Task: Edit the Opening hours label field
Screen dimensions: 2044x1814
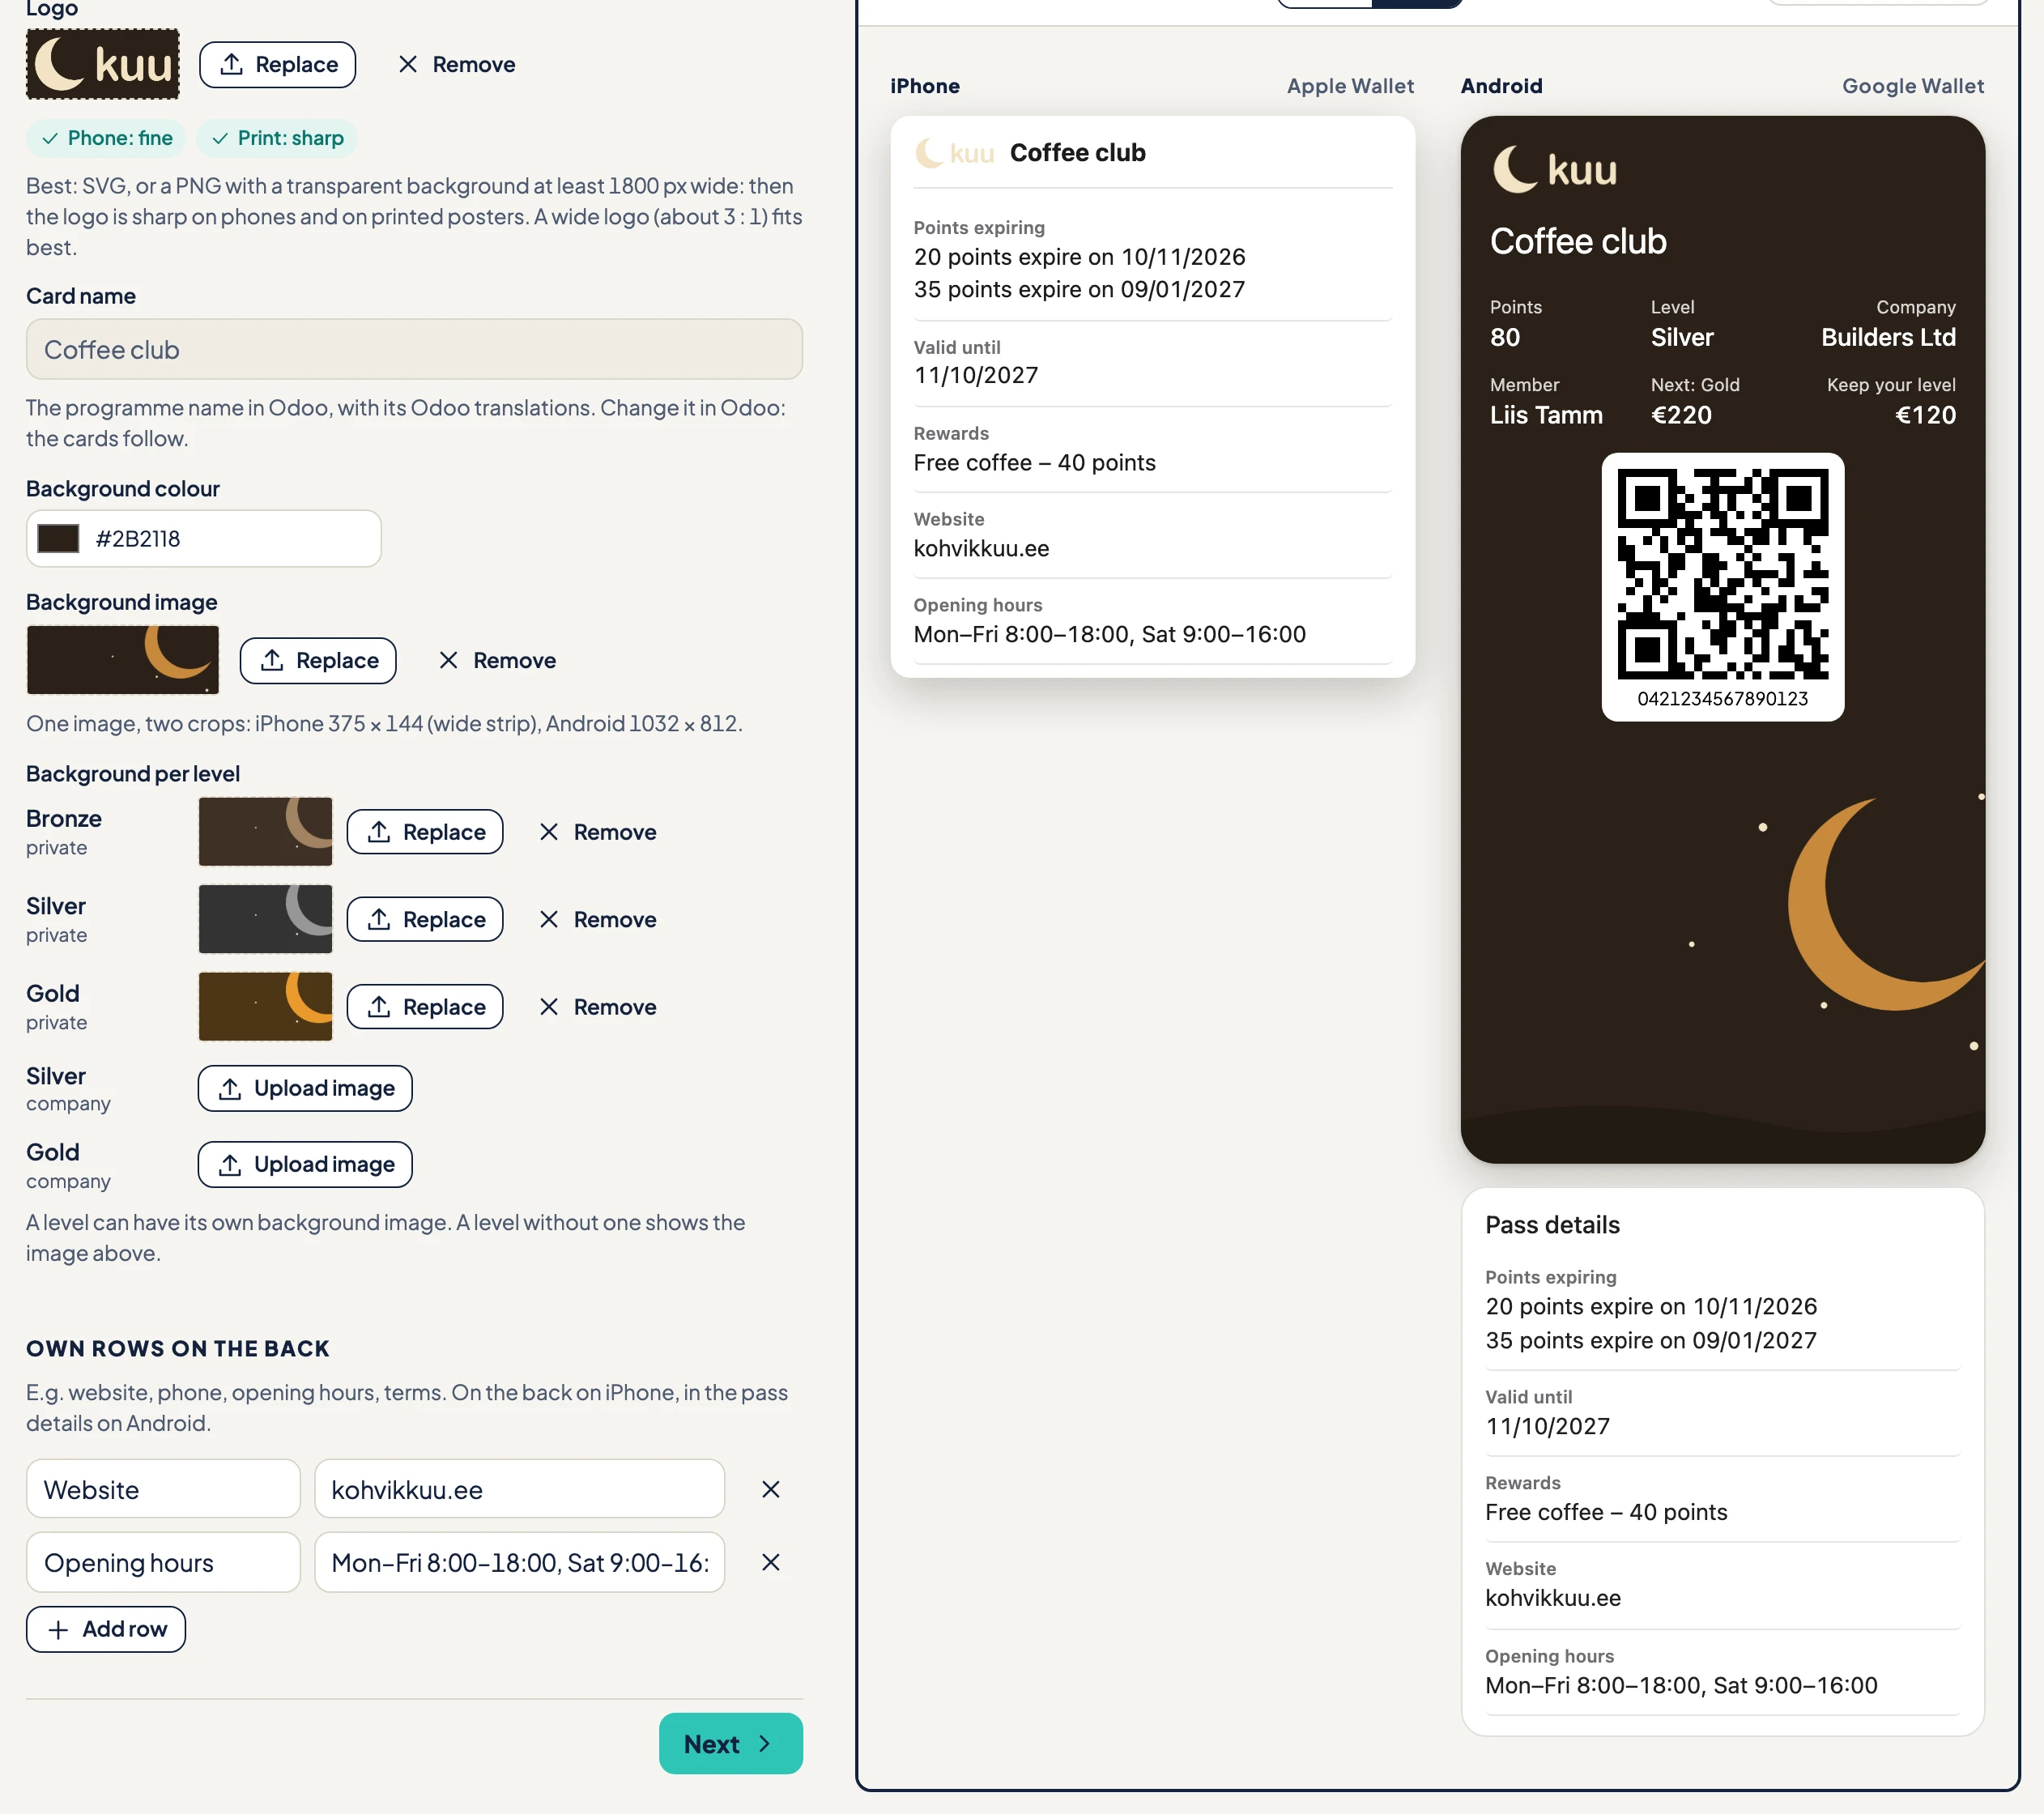Action: click(163, 1562)
